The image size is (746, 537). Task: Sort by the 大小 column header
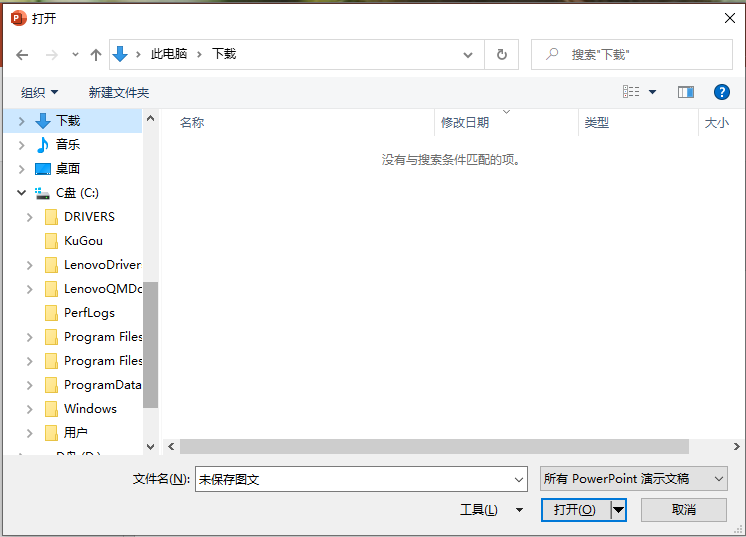point(717,123)
